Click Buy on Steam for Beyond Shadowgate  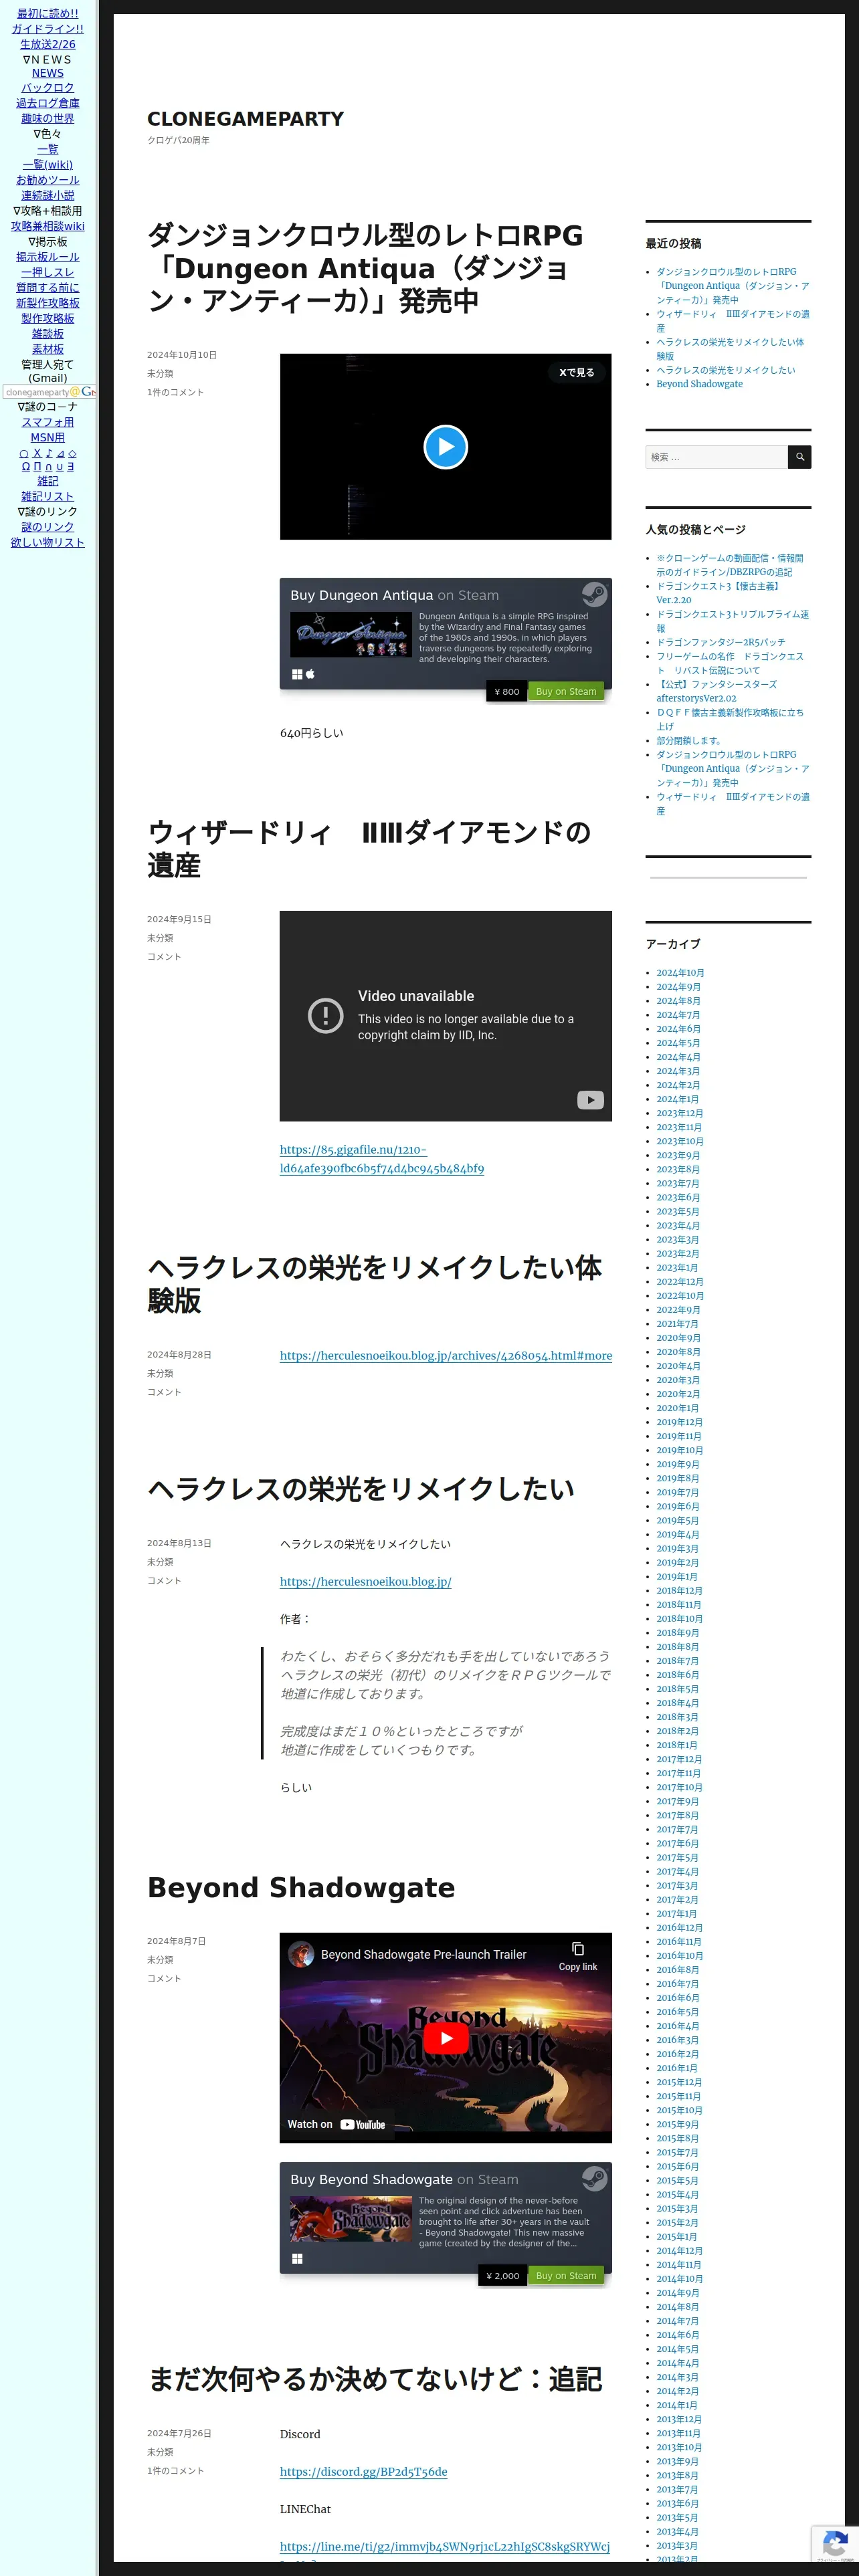(565, 2275)
